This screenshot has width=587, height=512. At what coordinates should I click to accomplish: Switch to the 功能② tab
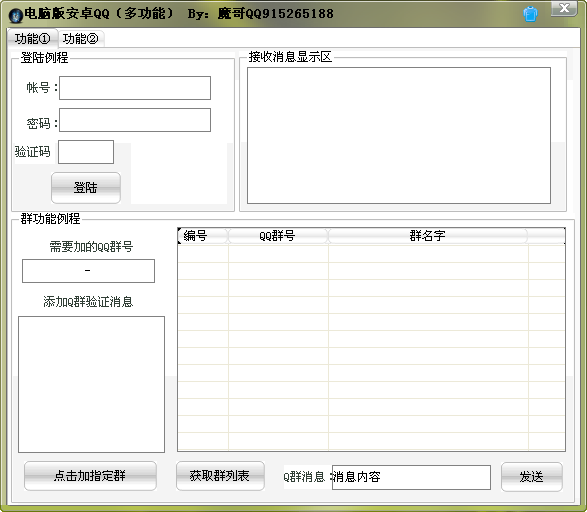click(x=80, y=38)
